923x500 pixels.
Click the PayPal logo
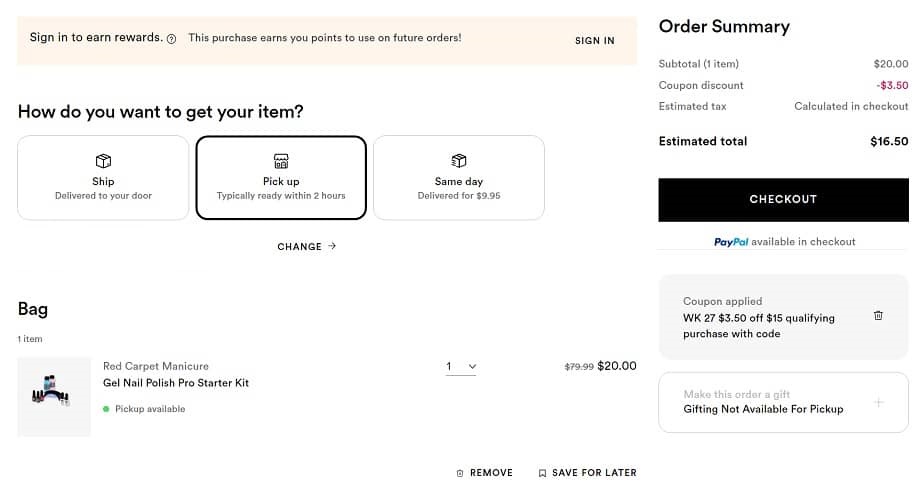(731, 242)
